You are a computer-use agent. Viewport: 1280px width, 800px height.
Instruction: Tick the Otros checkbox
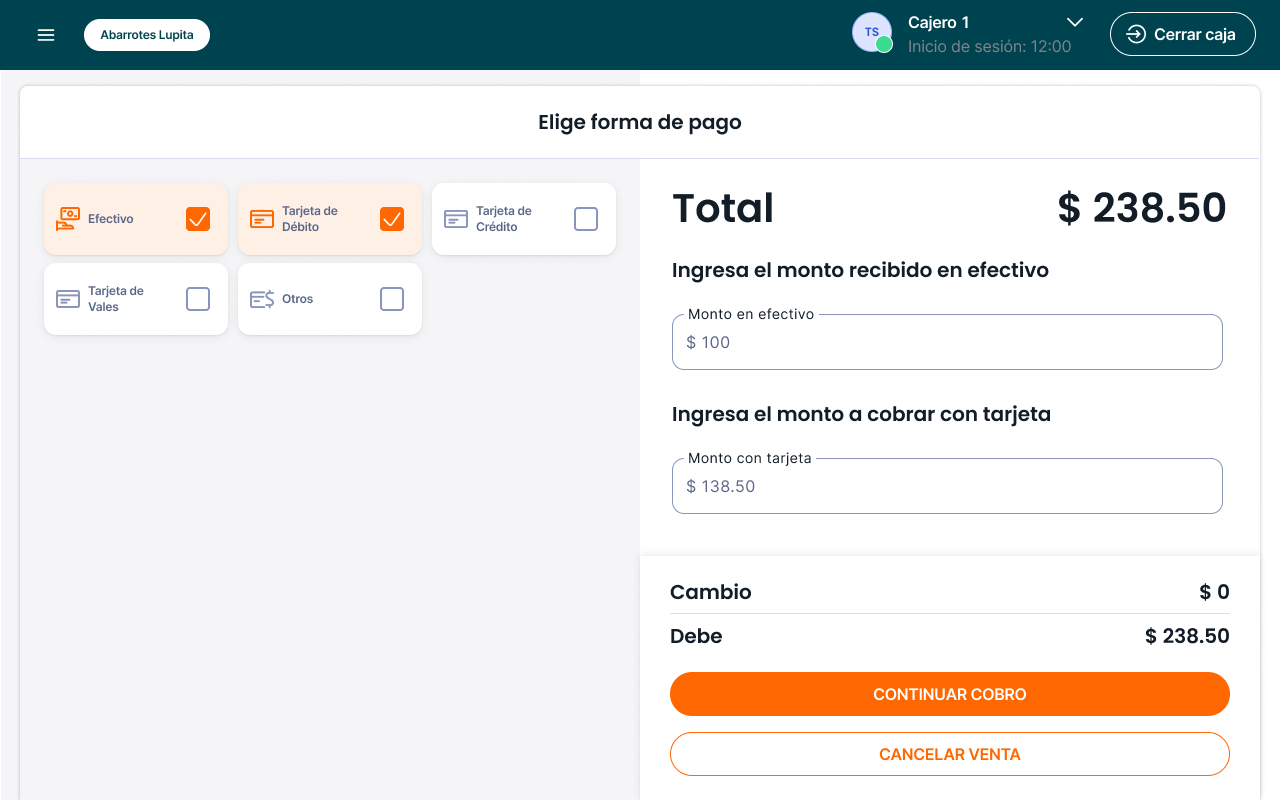[x=392, y=299]
